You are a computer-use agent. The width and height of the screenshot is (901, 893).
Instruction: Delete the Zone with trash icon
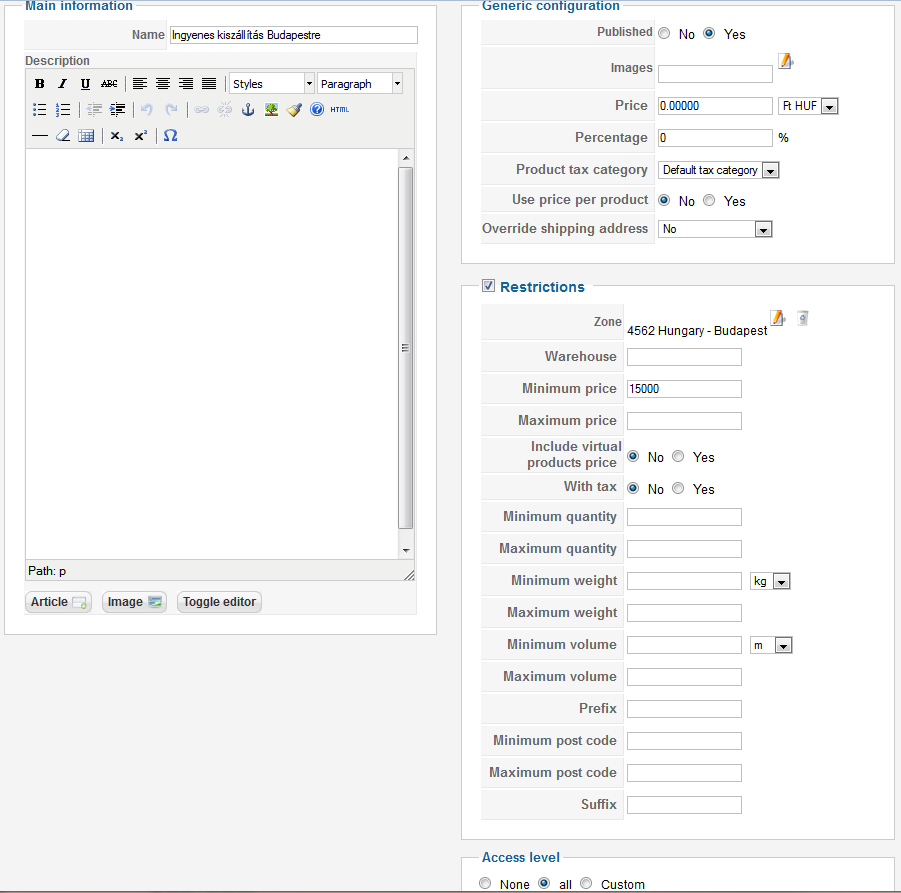click(x=803, y=318)
